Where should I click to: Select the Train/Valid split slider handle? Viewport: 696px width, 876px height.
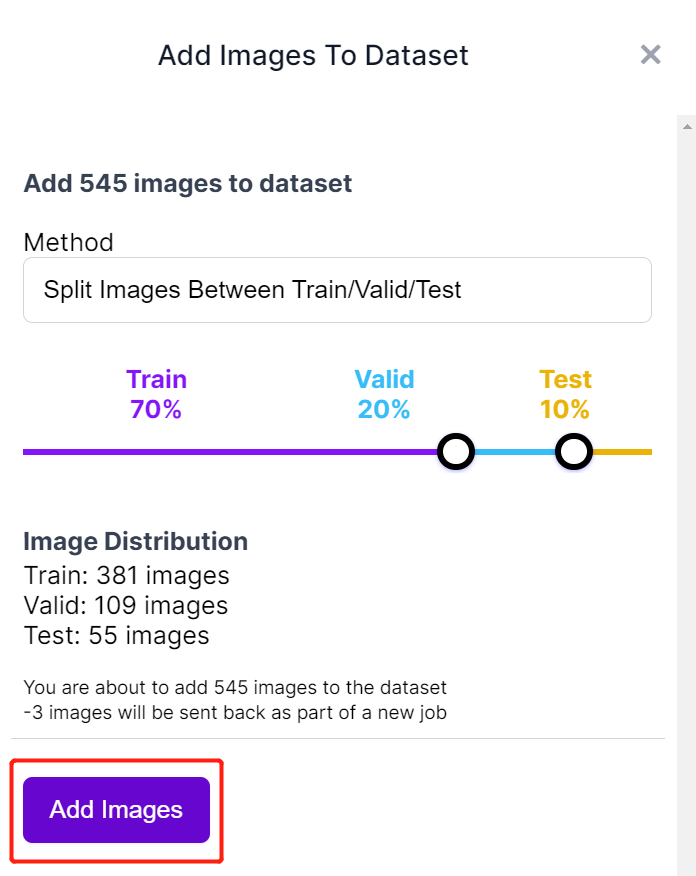456,452
